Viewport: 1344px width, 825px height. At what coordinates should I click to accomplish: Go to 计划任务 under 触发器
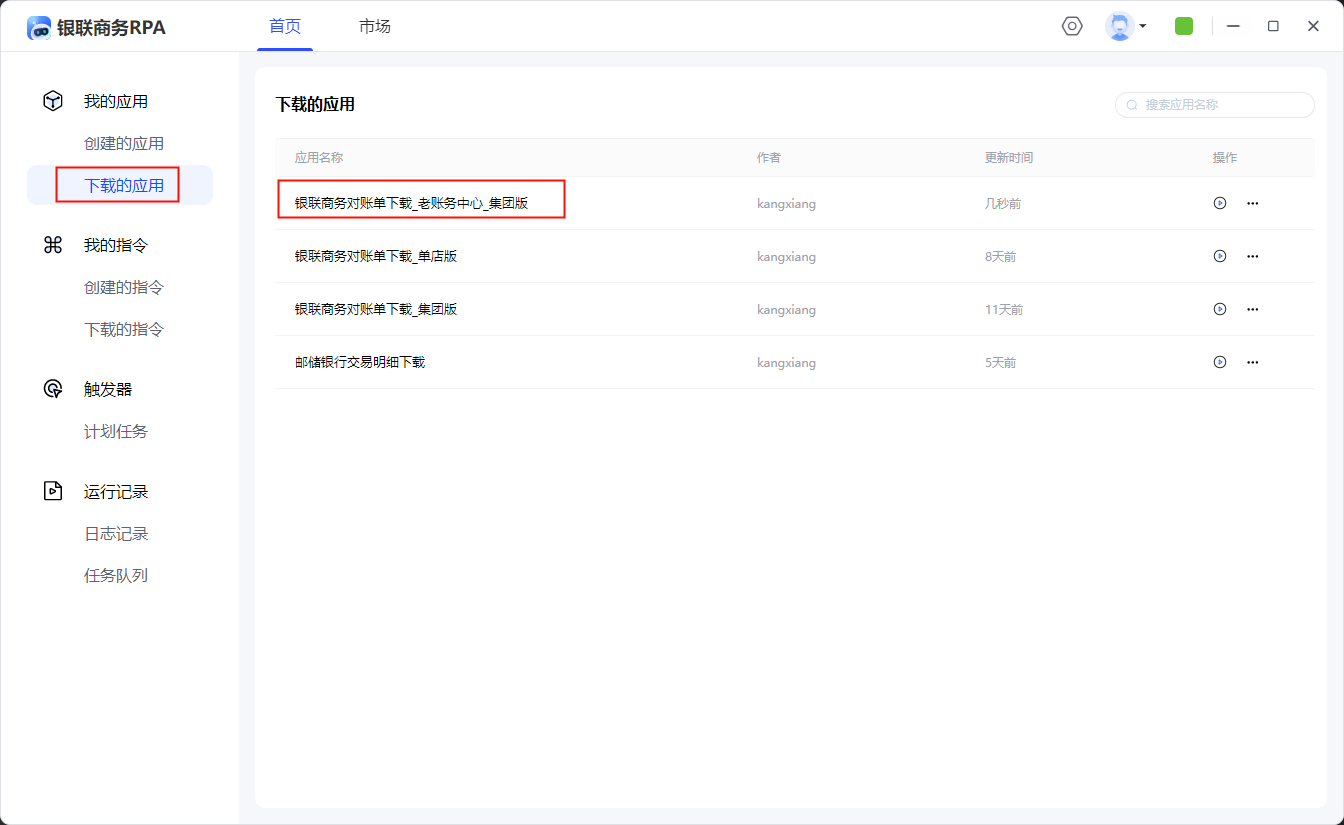tap(116, 431)
